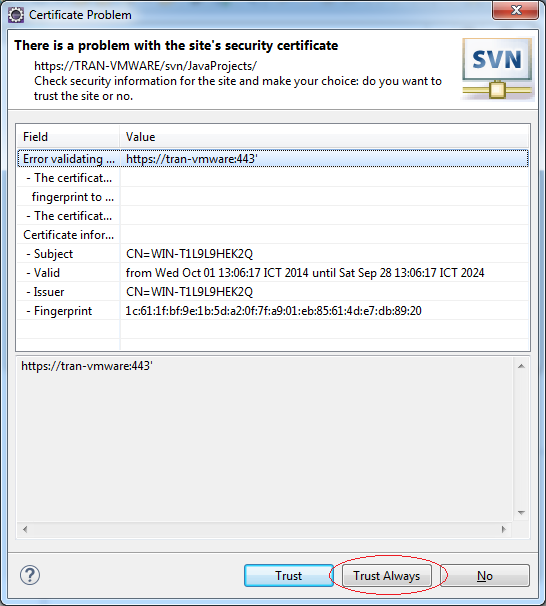Click scroll left arrow in details pane
Image resolution: width=546 pixels, height=606 pixels.
point(25,529)
